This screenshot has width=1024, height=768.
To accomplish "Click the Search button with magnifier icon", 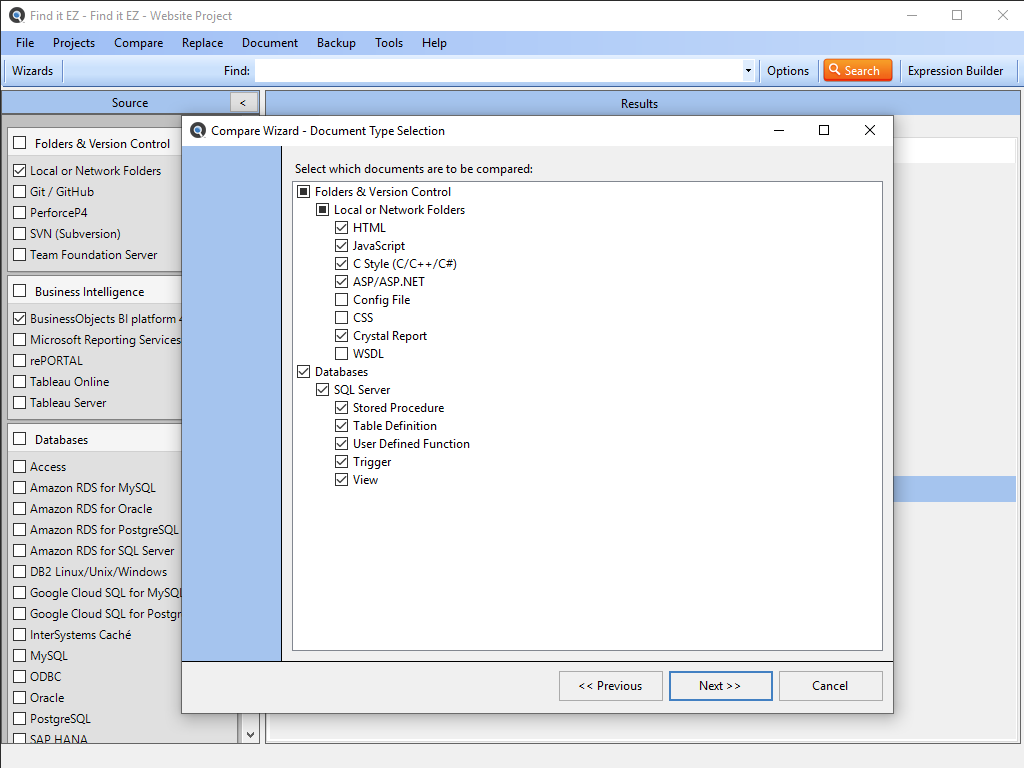I will 857,70.
